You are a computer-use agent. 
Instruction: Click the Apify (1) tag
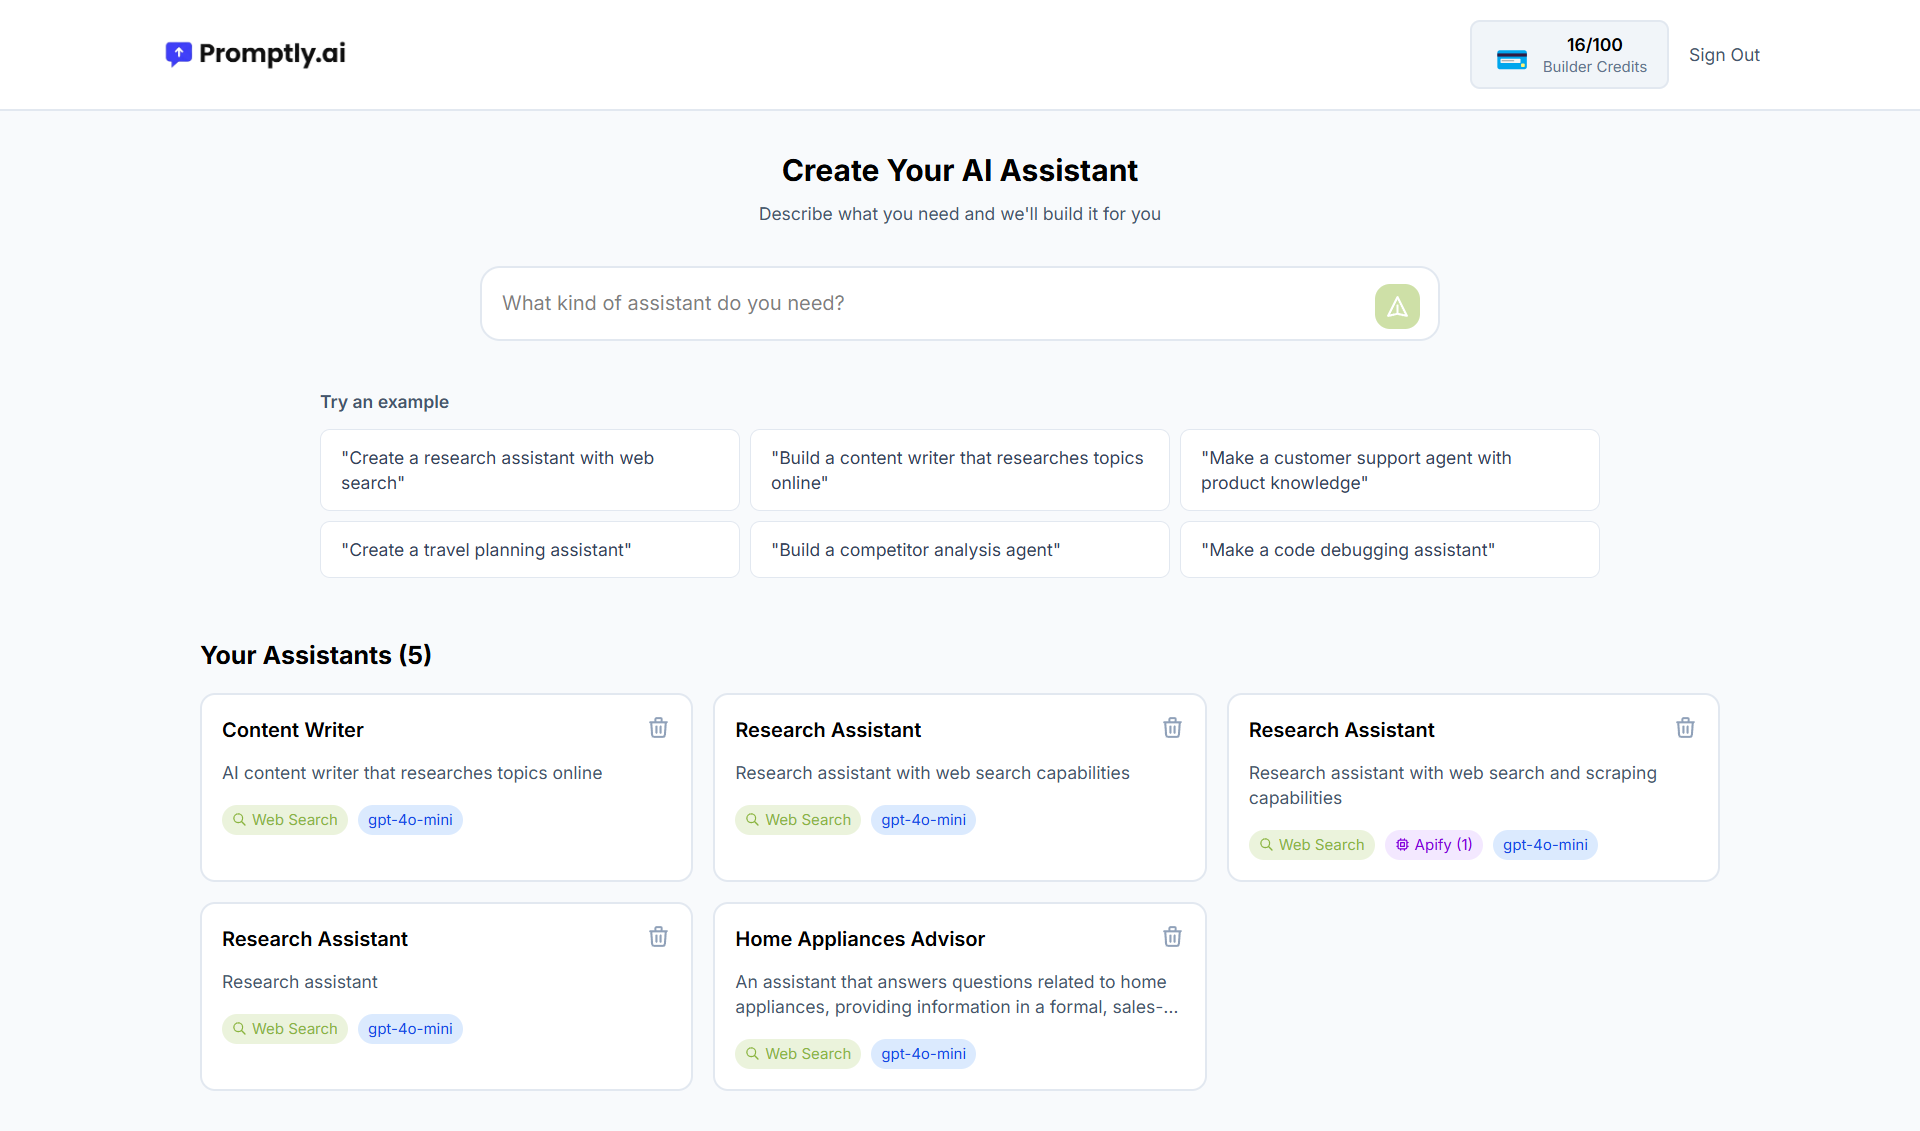click(x=1433, y=845)
